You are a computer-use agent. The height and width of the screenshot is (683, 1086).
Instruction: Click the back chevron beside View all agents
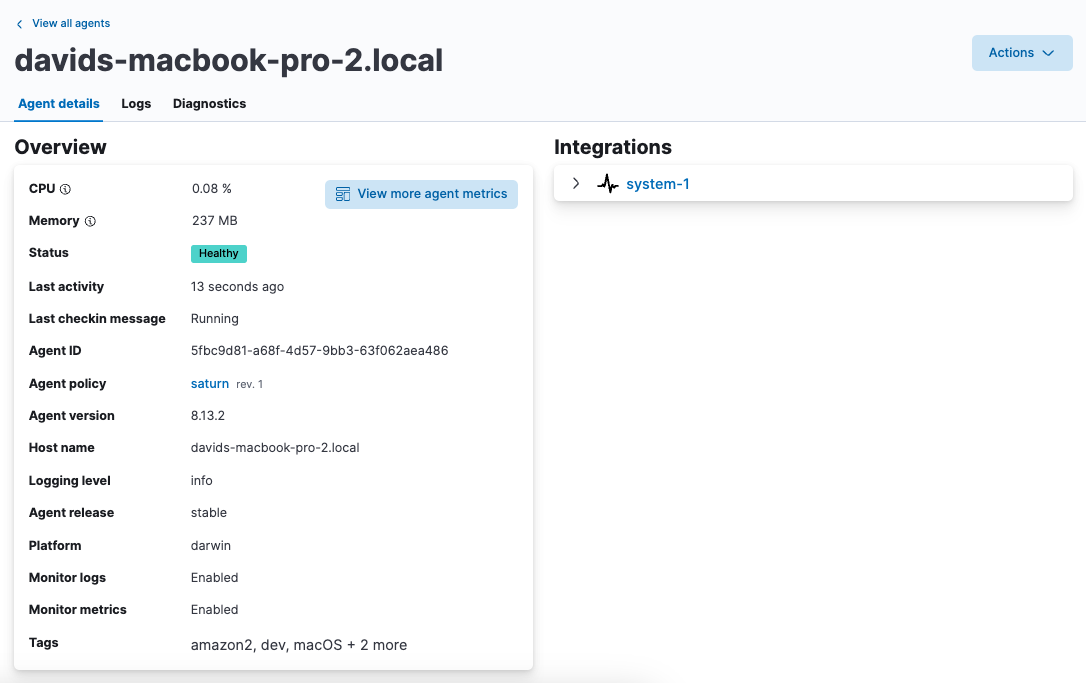19,24
